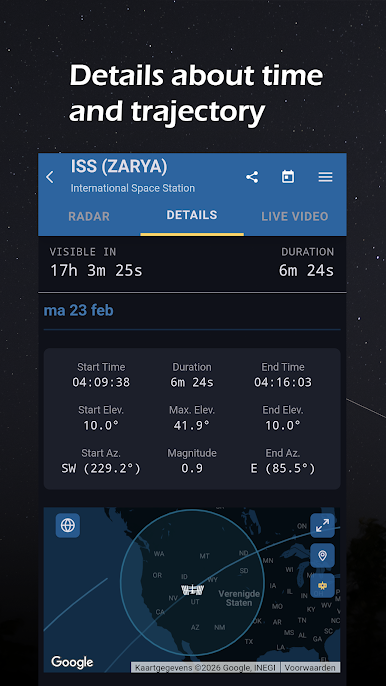Click the countdown '17h 3m 25s'
The image size is (386, 686).
click(x=96, y=270)
